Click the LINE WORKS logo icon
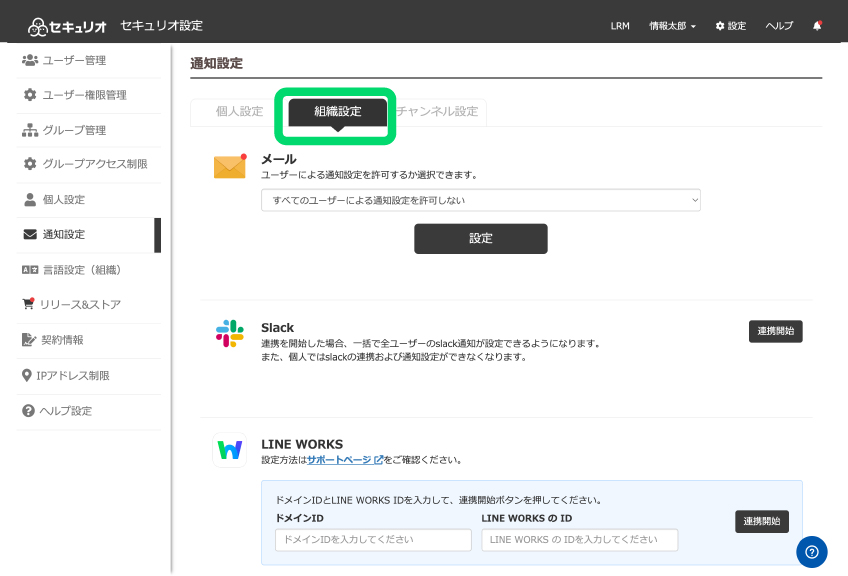 pyautogui.click(x=229, y=451)
